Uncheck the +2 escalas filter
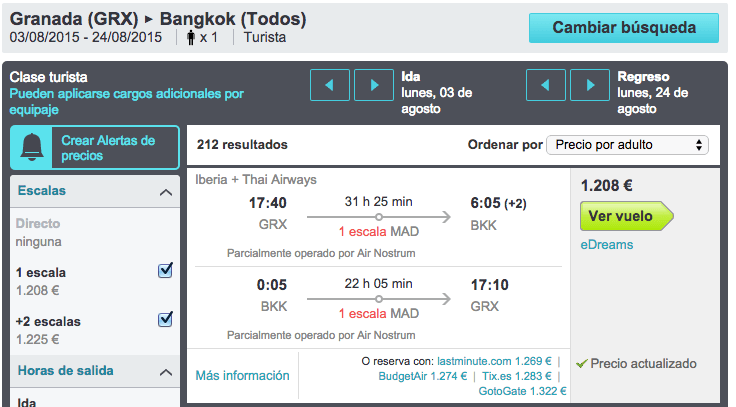 [x=166, y=320]
